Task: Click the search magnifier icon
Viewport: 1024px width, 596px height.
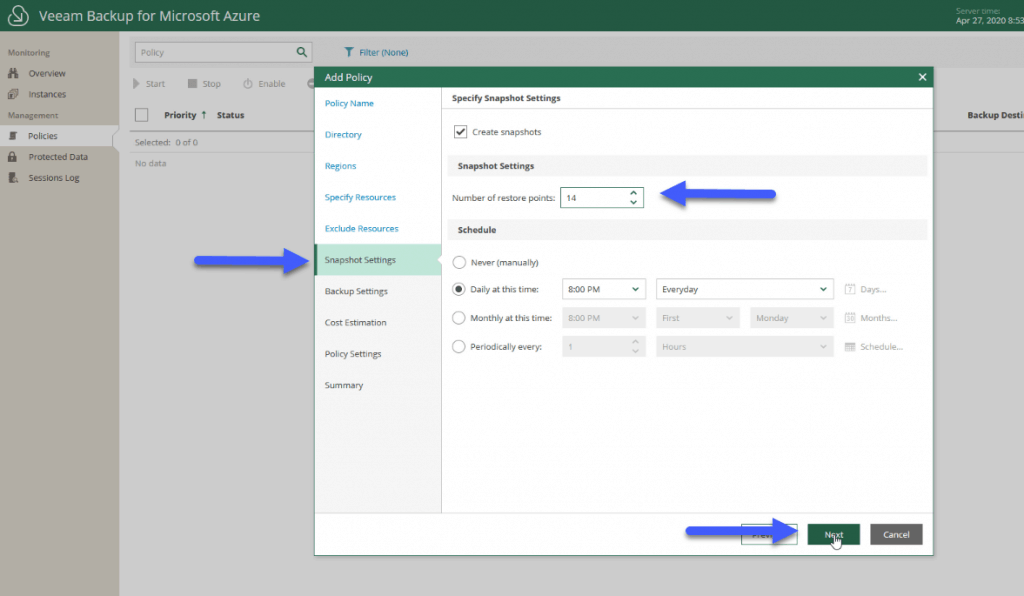Action: (x=302, y=52)
